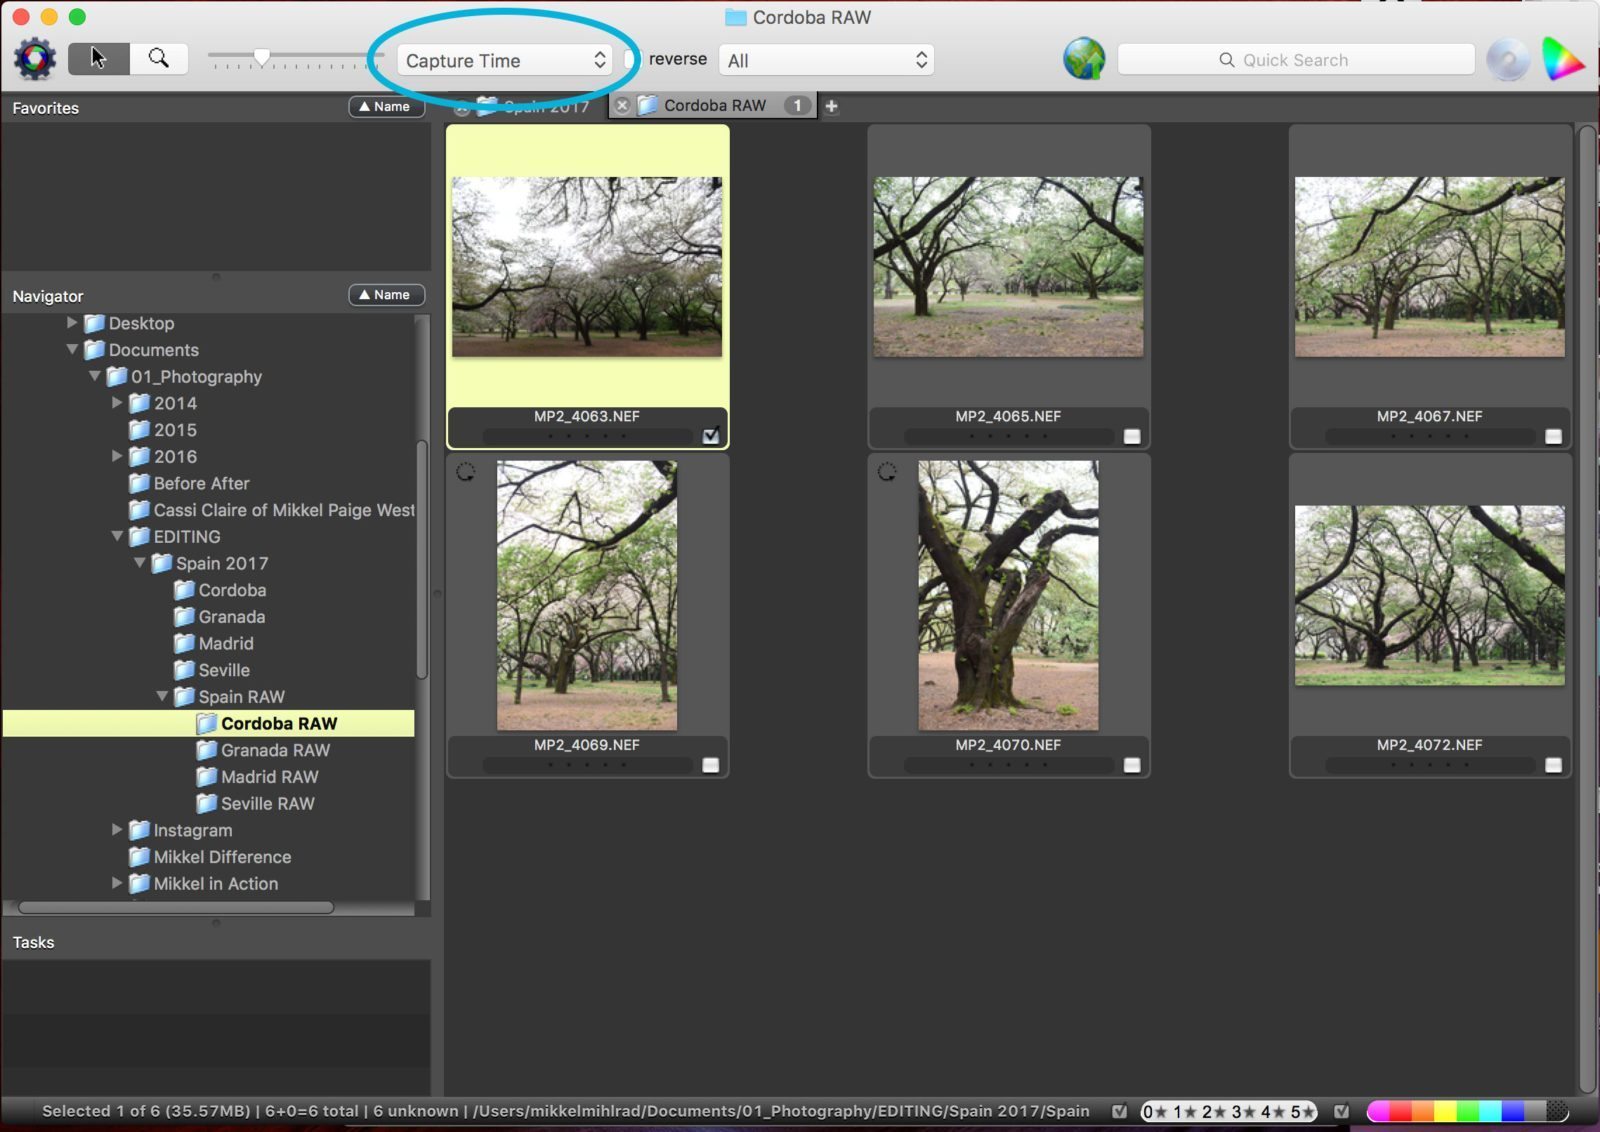Enable the reverse sort order checkbox
This screenshot has width=1600, height=1132.
coord(630,58)
